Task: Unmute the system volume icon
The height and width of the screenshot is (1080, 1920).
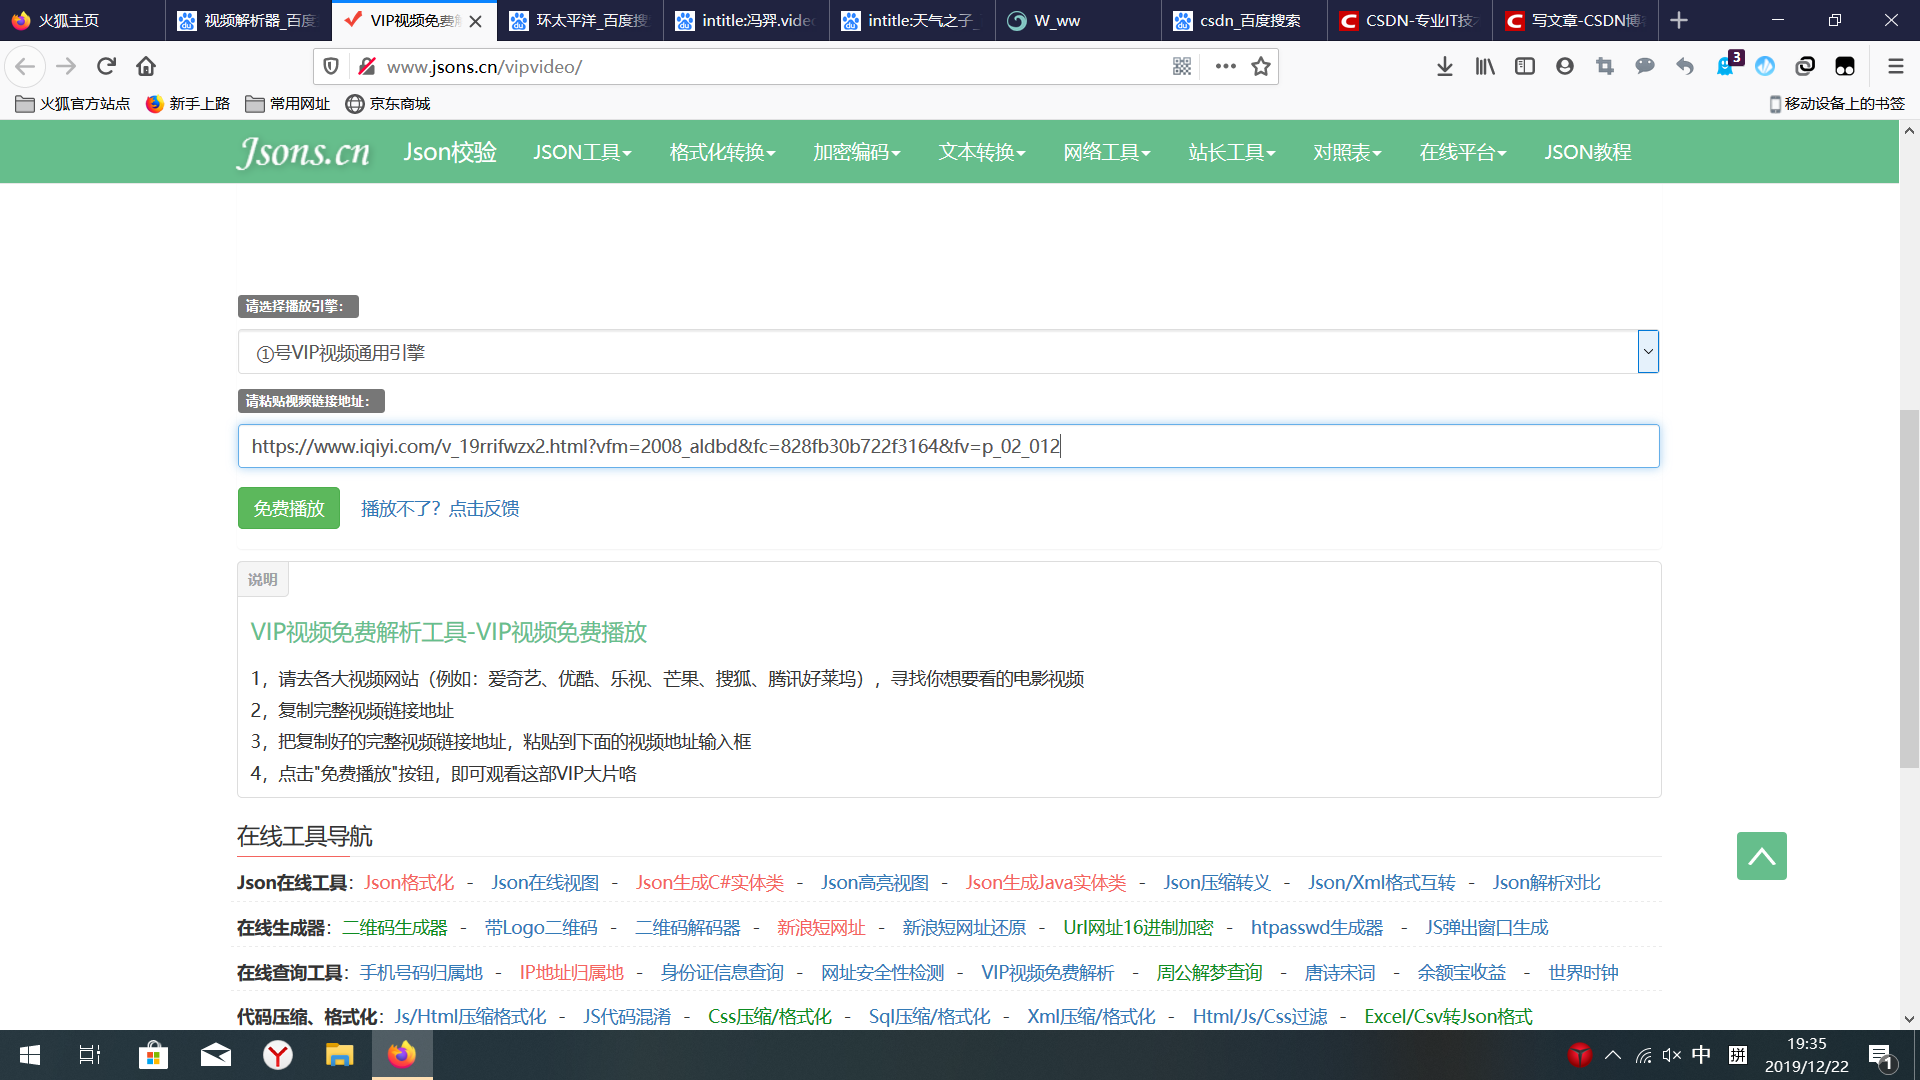Action: click(x=1670, y=1055)
